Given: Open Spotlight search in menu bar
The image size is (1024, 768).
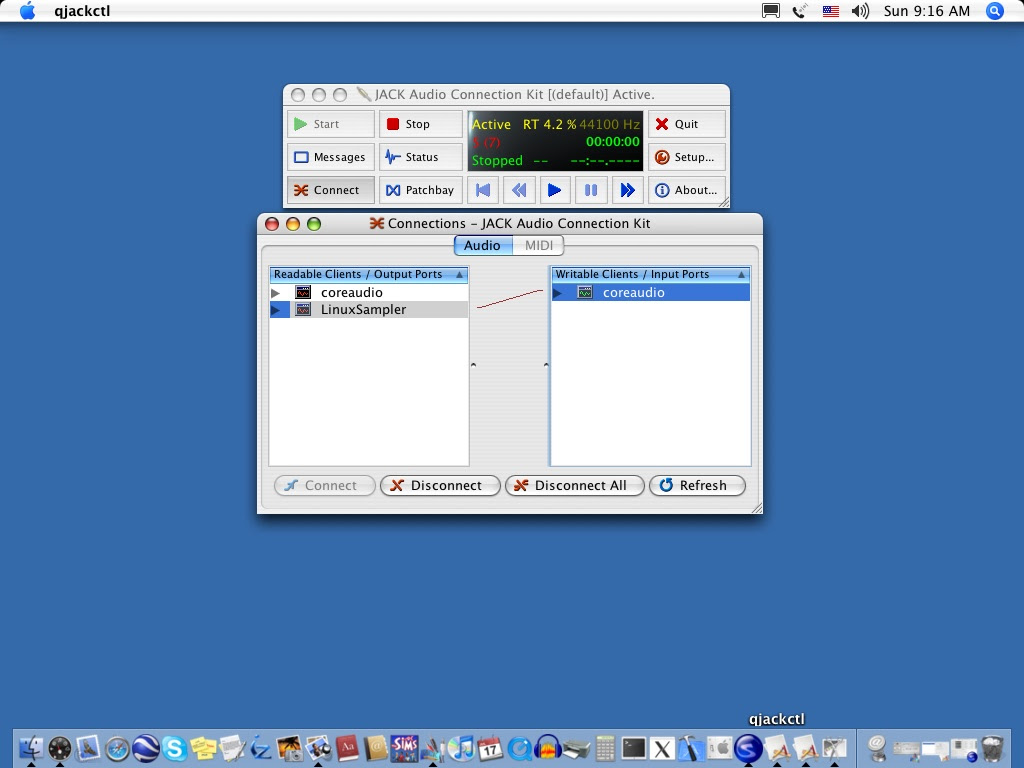Looking at the screenshot, I should tap(995, 11).
